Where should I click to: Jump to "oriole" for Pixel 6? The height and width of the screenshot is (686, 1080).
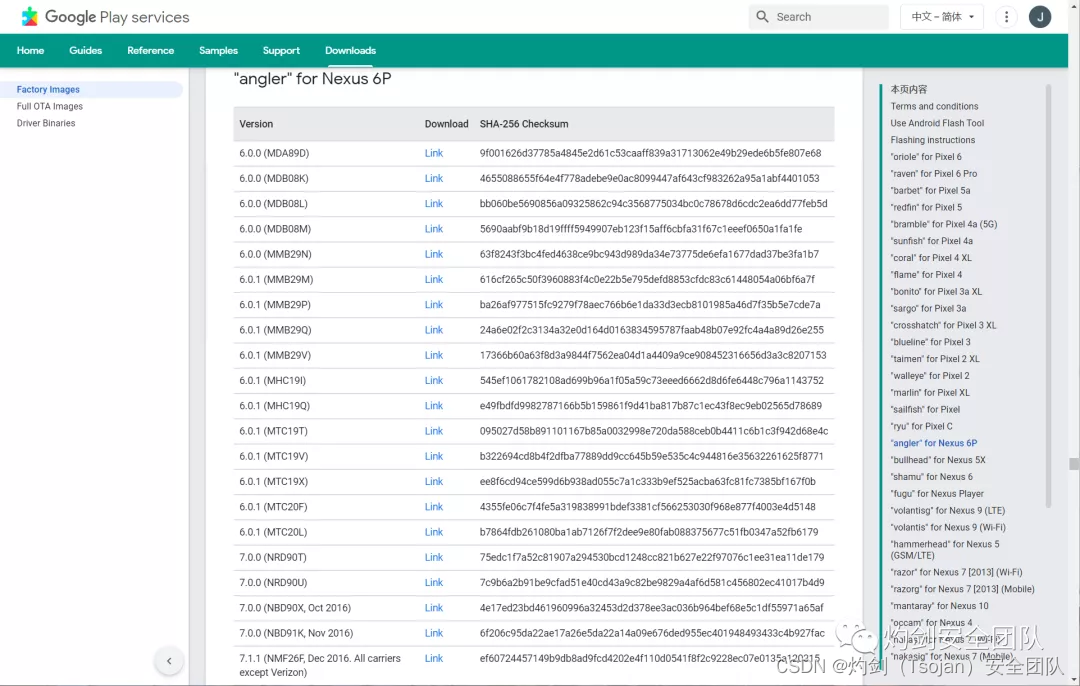[926, 157]
